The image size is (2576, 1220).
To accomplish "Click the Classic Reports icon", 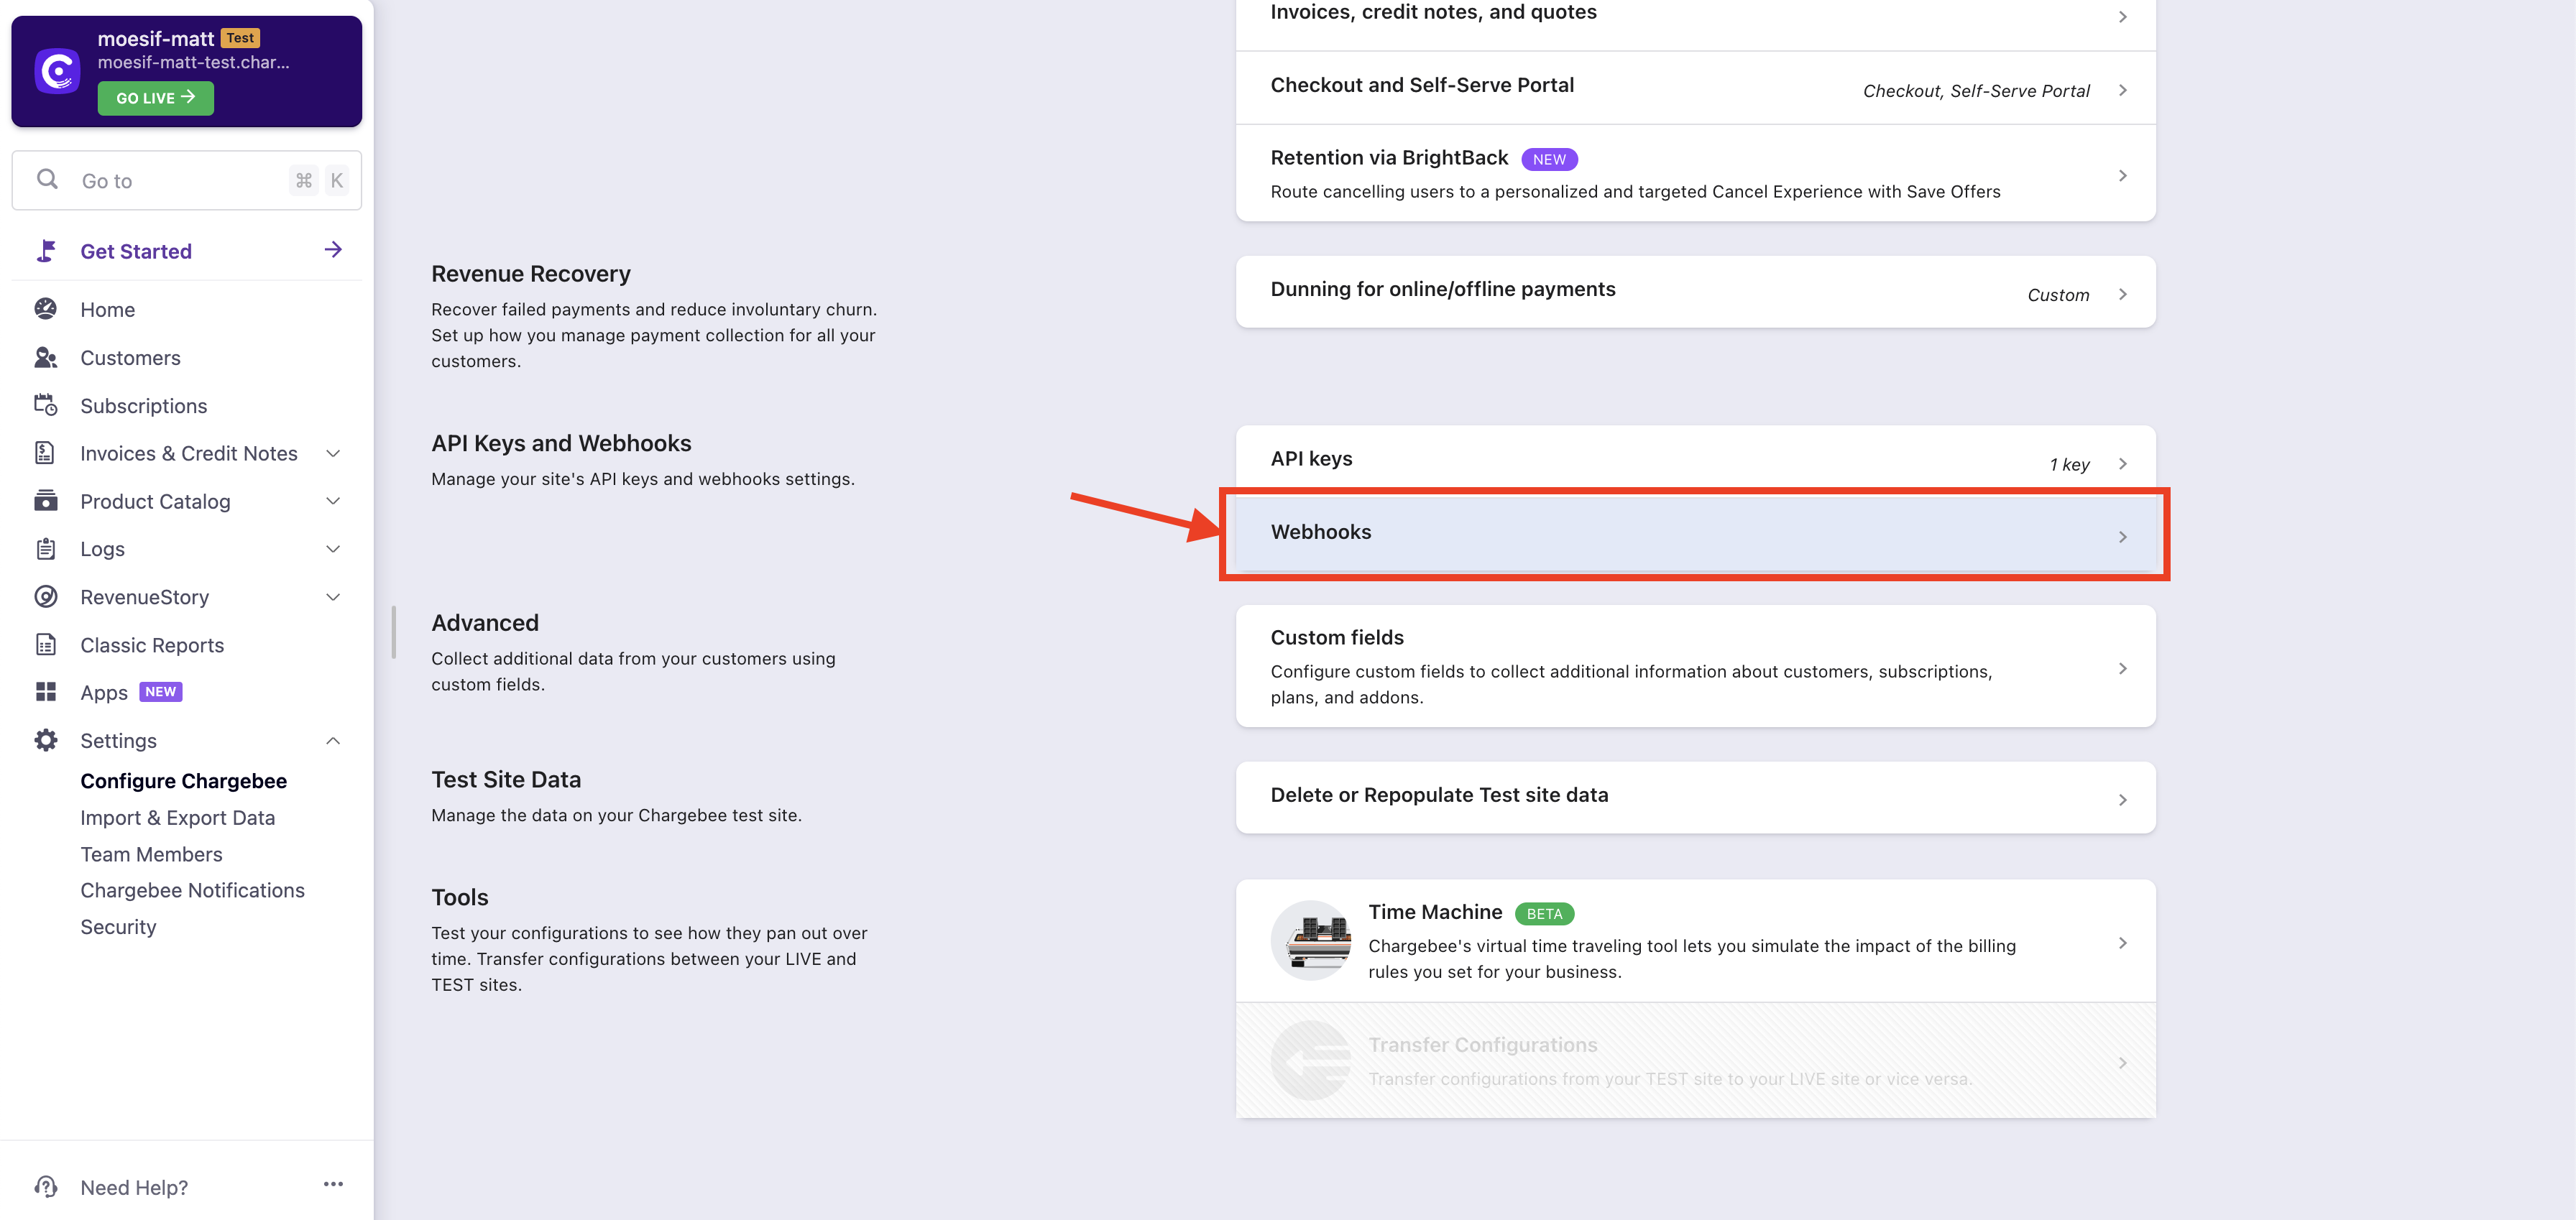I will (x=46, y=645).
